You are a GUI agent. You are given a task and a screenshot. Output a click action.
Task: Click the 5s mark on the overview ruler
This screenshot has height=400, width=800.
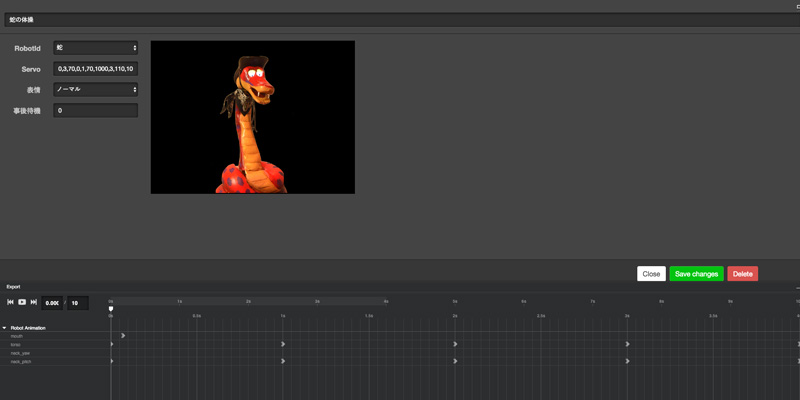(455, 302)
